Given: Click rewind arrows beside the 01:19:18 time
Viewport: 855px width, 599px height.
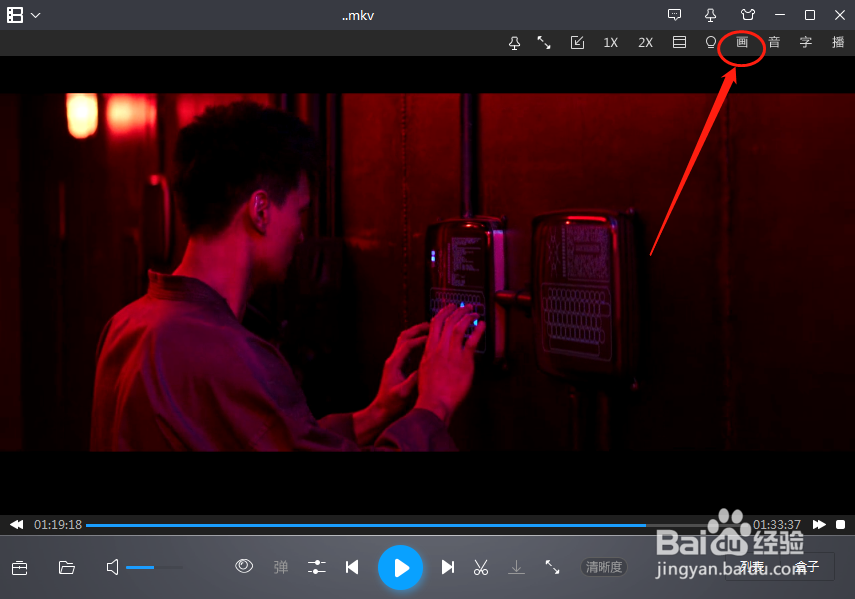Looking at the screenshot, I should (17, 524).
